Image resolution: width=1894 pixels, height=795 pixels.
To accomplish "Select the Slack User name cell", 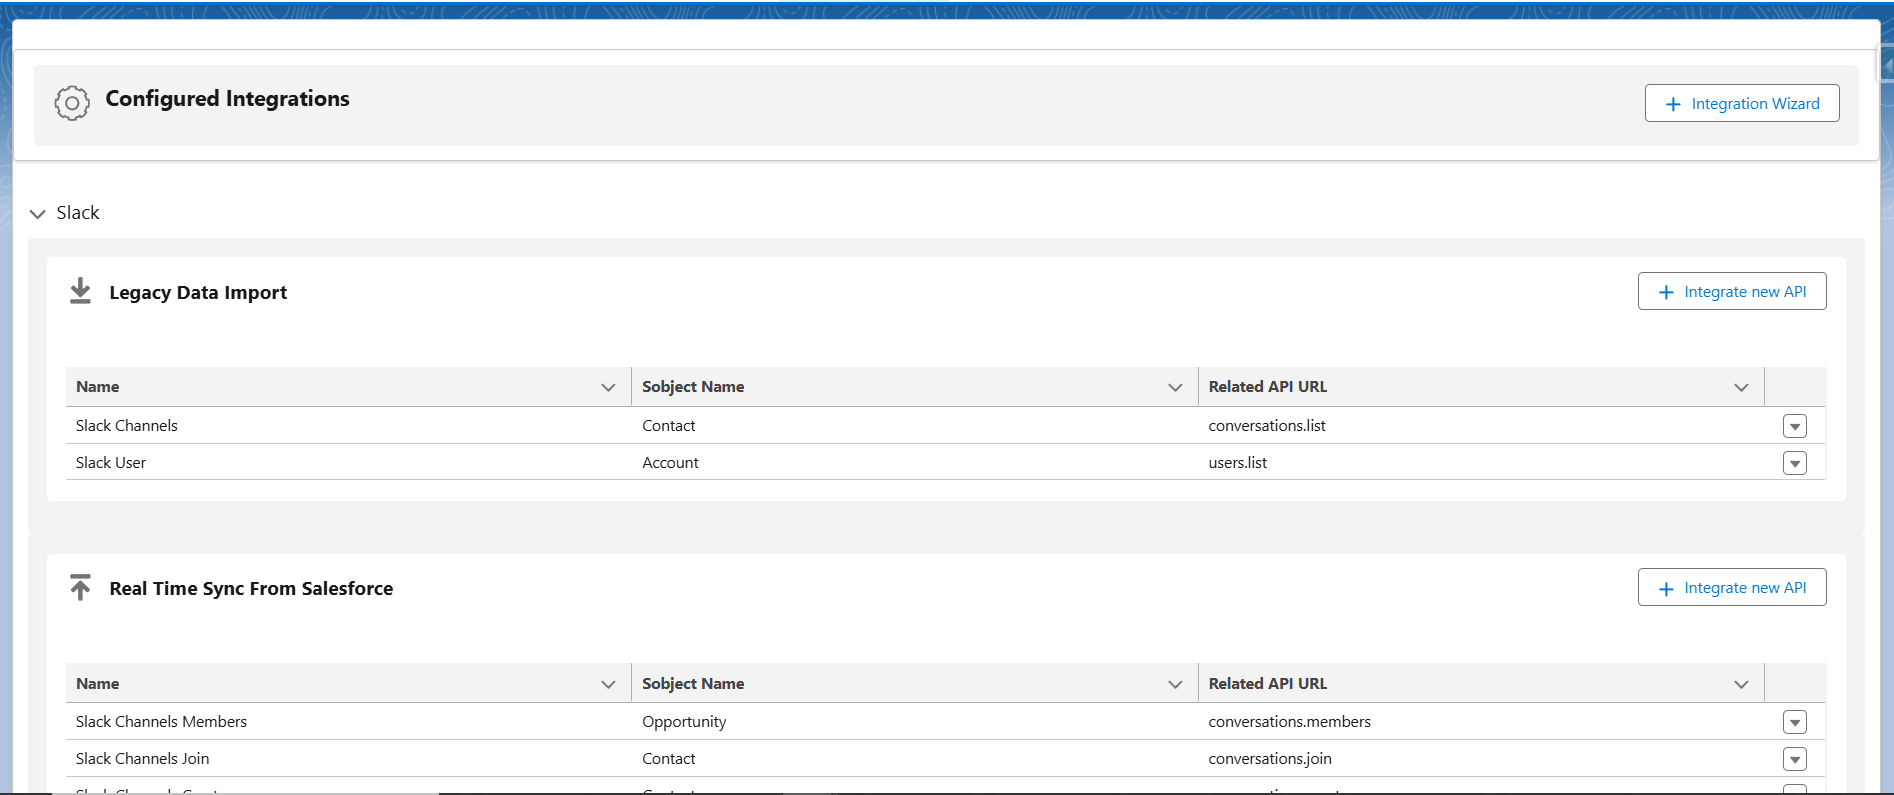I will (x=348, y=462).
